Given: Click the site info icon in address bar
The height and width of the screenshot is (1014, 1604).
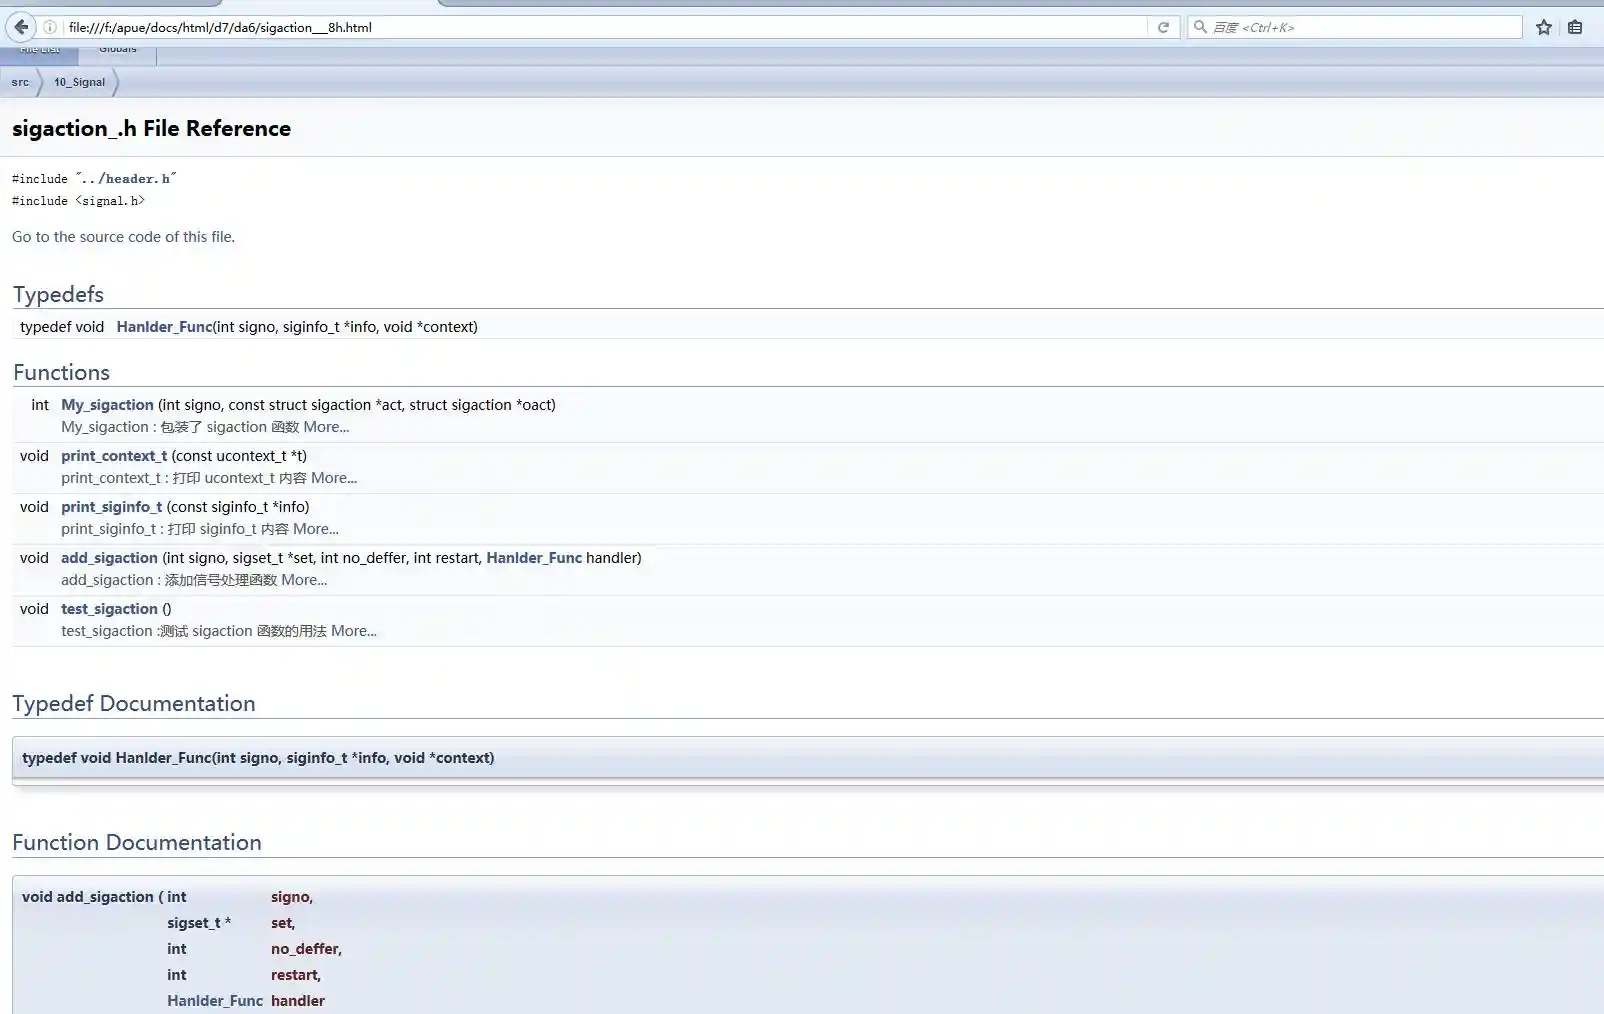Looking at the screenshot, I should coord(50,27).
